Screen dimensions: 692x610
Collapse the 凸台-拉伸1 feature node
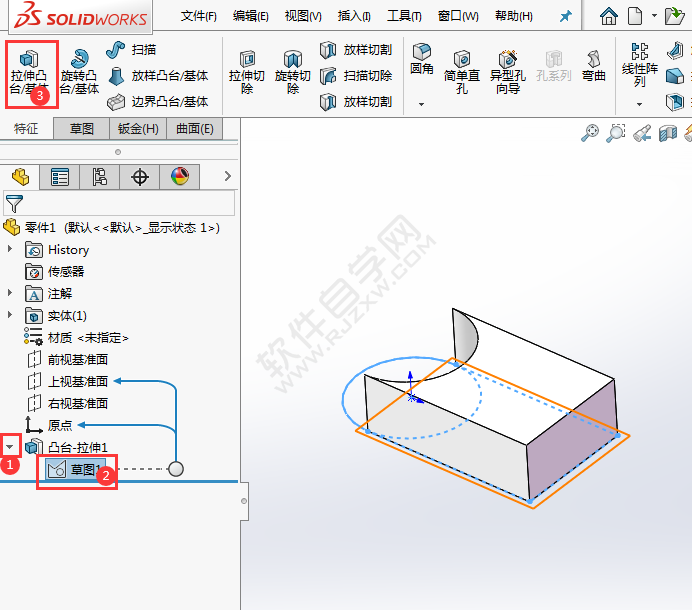pos(10,447)
